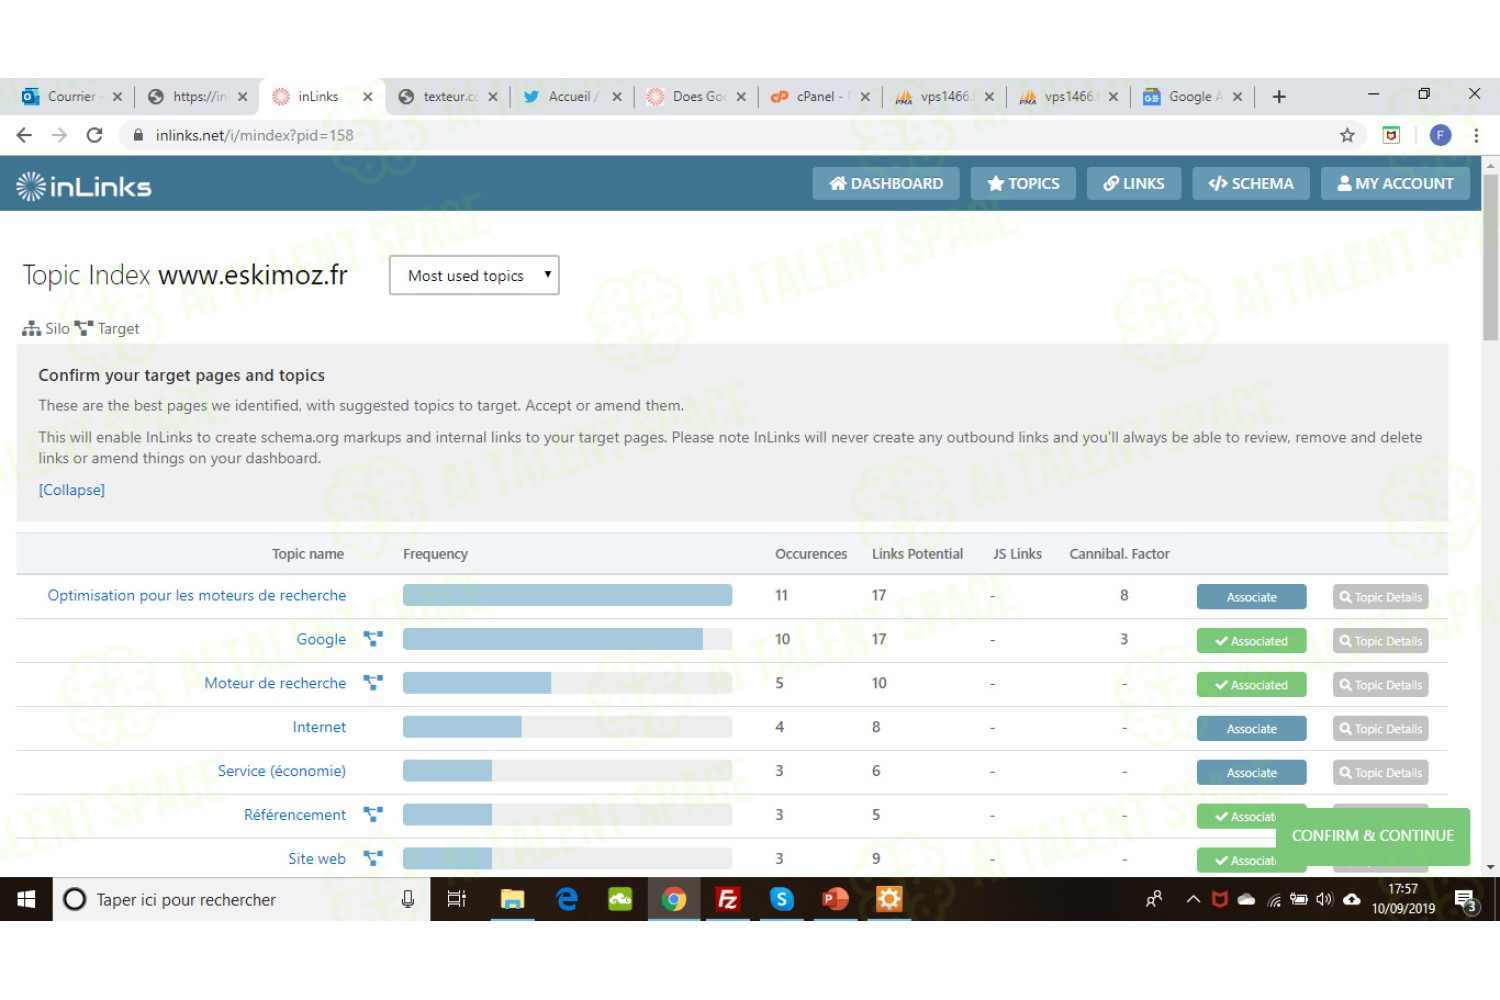1500x1000 pixels.
Task: Click the frequency bar for Internet
Action: click(567, 727)
